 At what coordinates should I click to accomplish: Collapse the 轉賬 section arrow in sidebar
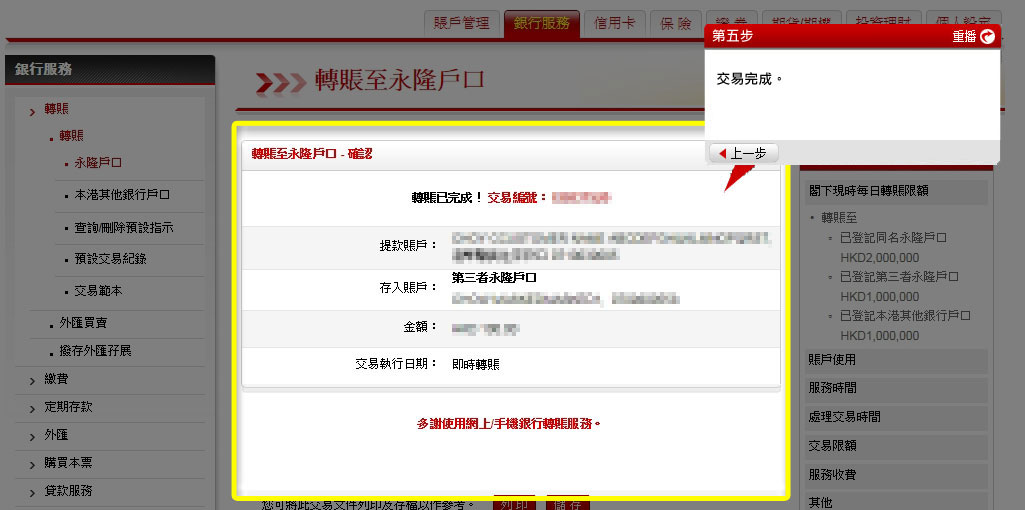coord(33,109)
